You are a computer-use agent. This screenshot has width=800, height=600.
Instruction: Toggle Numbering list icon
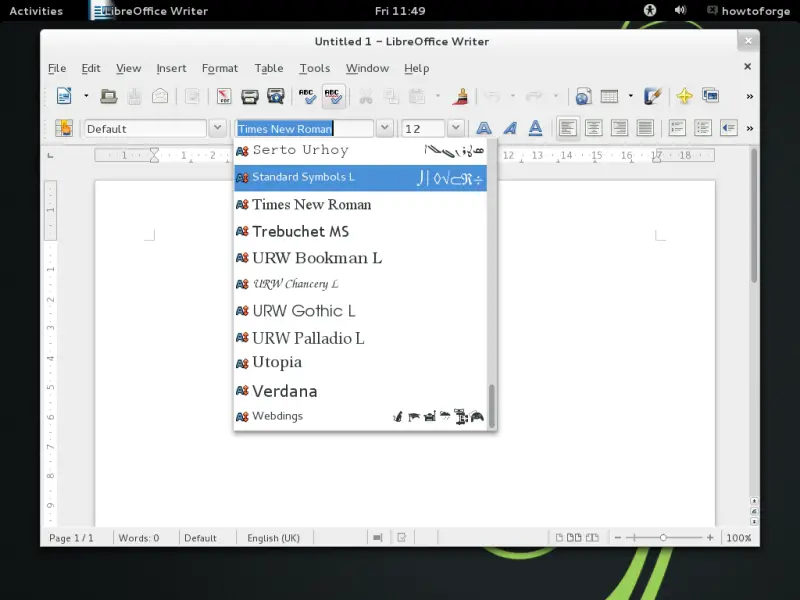coord(677,128)
